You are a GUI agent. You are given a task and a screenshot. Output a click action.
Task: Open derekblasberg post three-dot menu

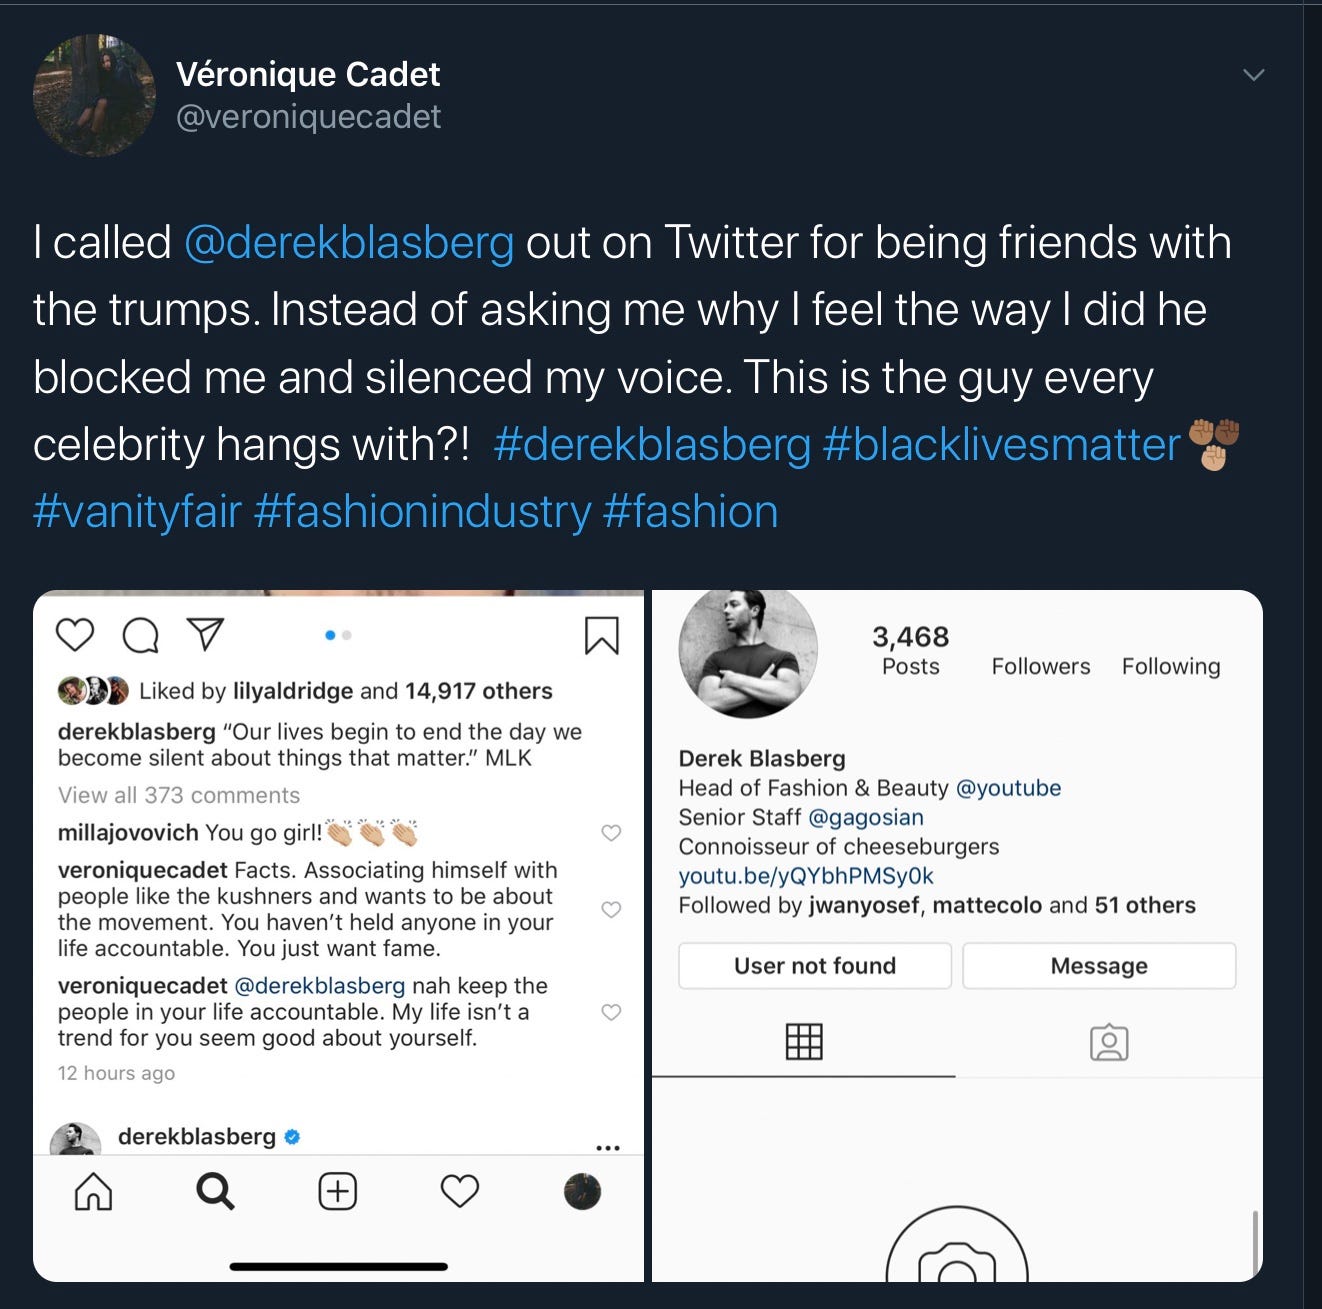pos(608,1148)
